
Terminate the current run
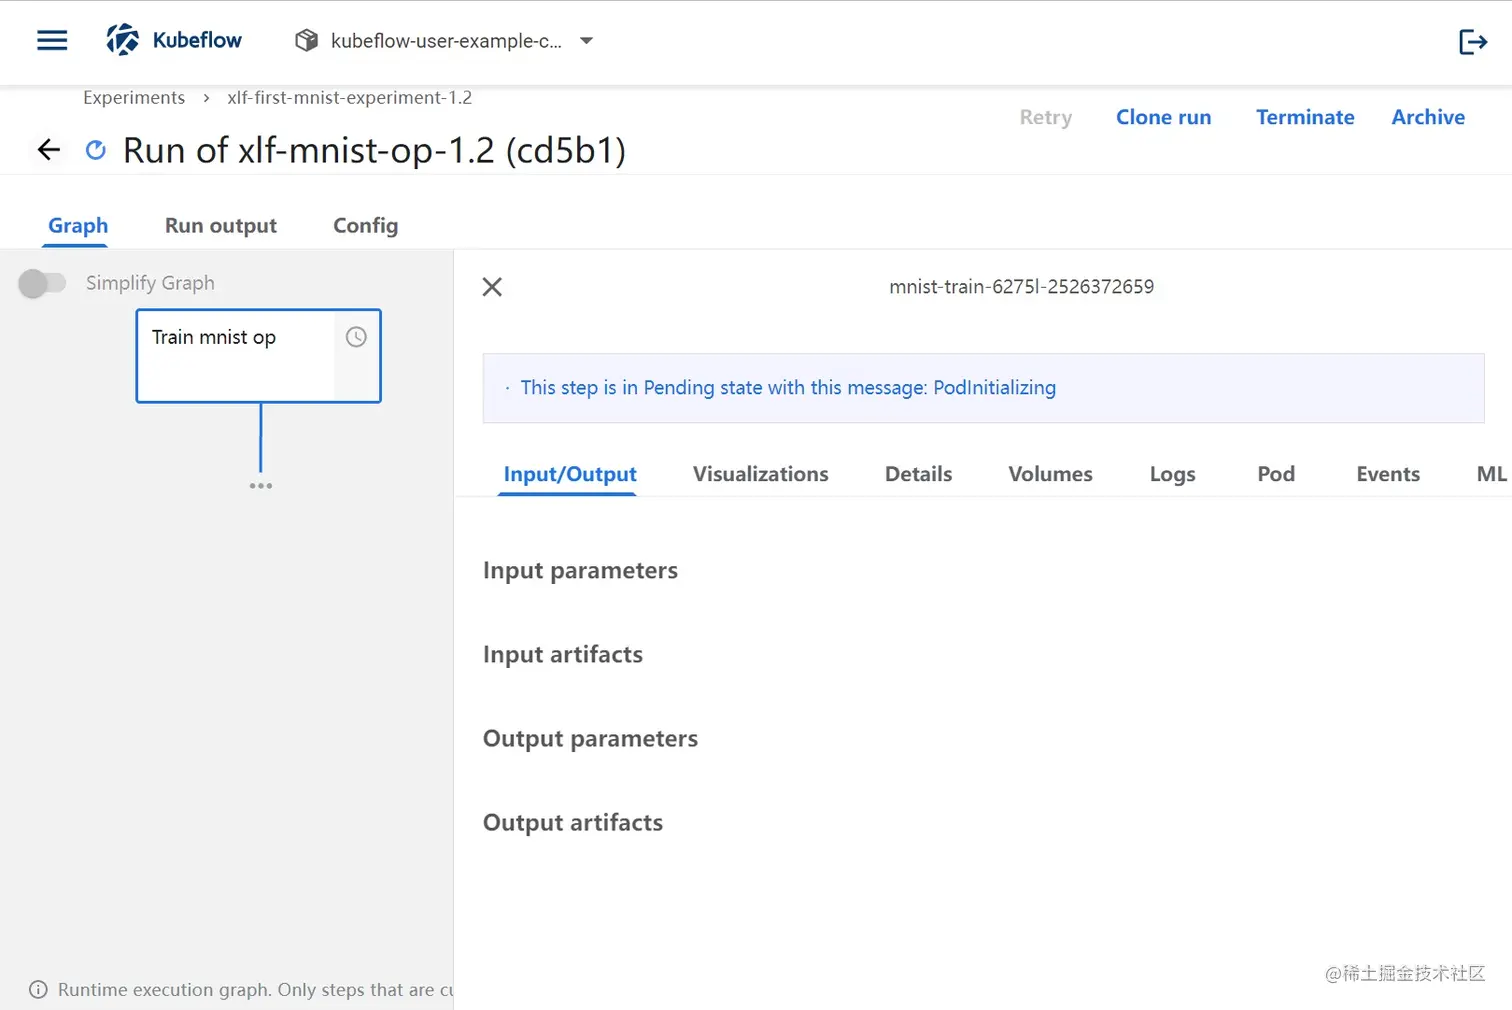(x=1305, y=117)
